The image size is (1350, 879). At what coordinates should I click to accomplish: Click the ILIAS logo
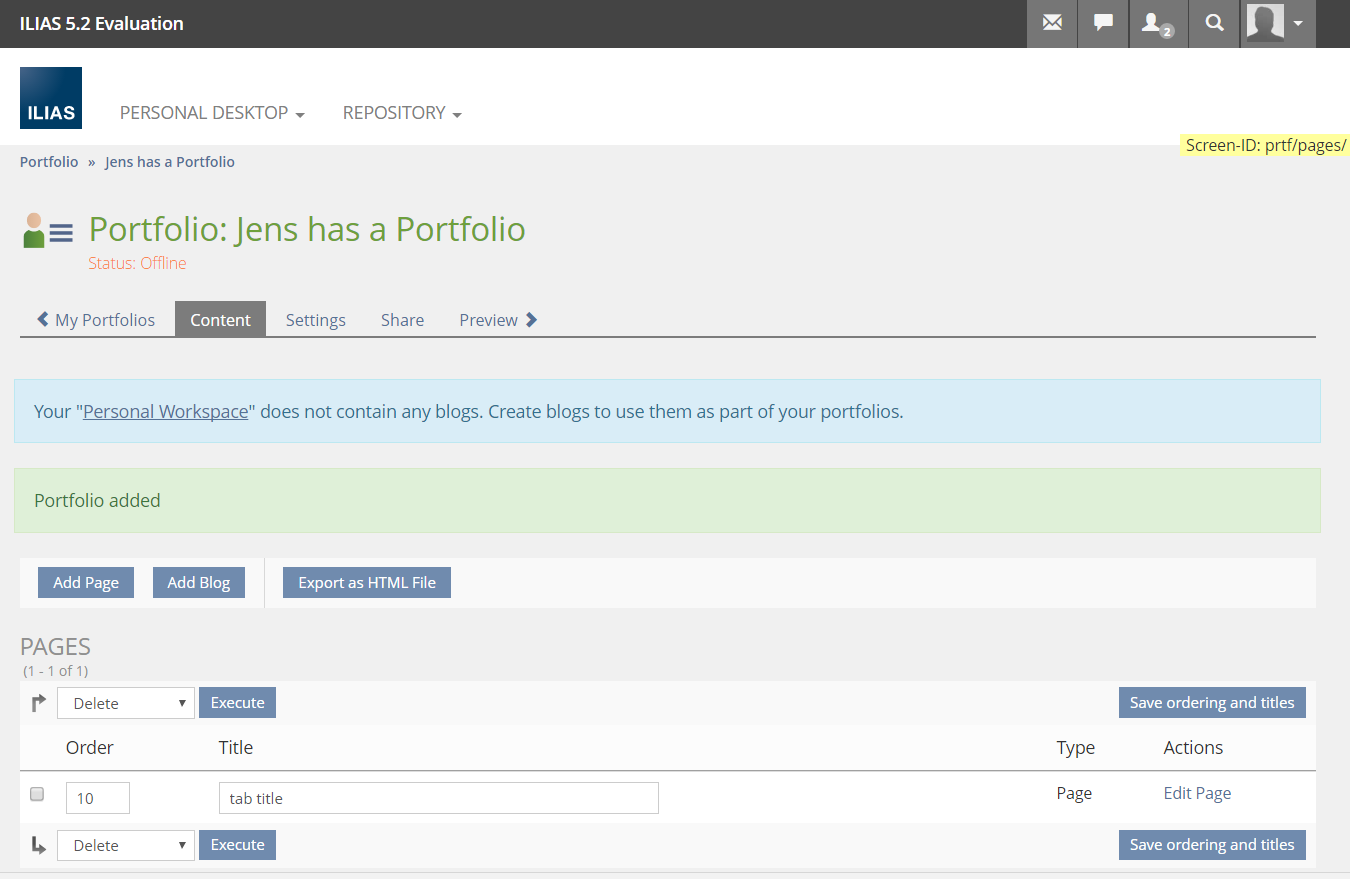[51, 98]
